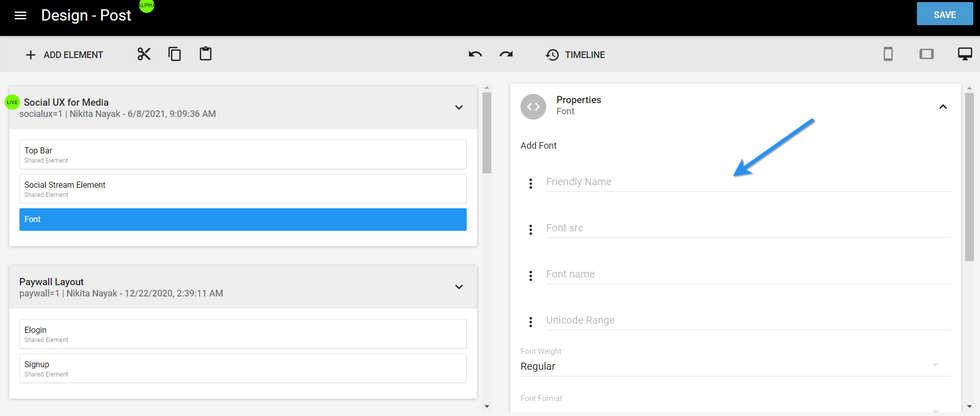The width and height of the screenshot is (980, 416).
Task: Click Add Element button
Action: (64, 55)
